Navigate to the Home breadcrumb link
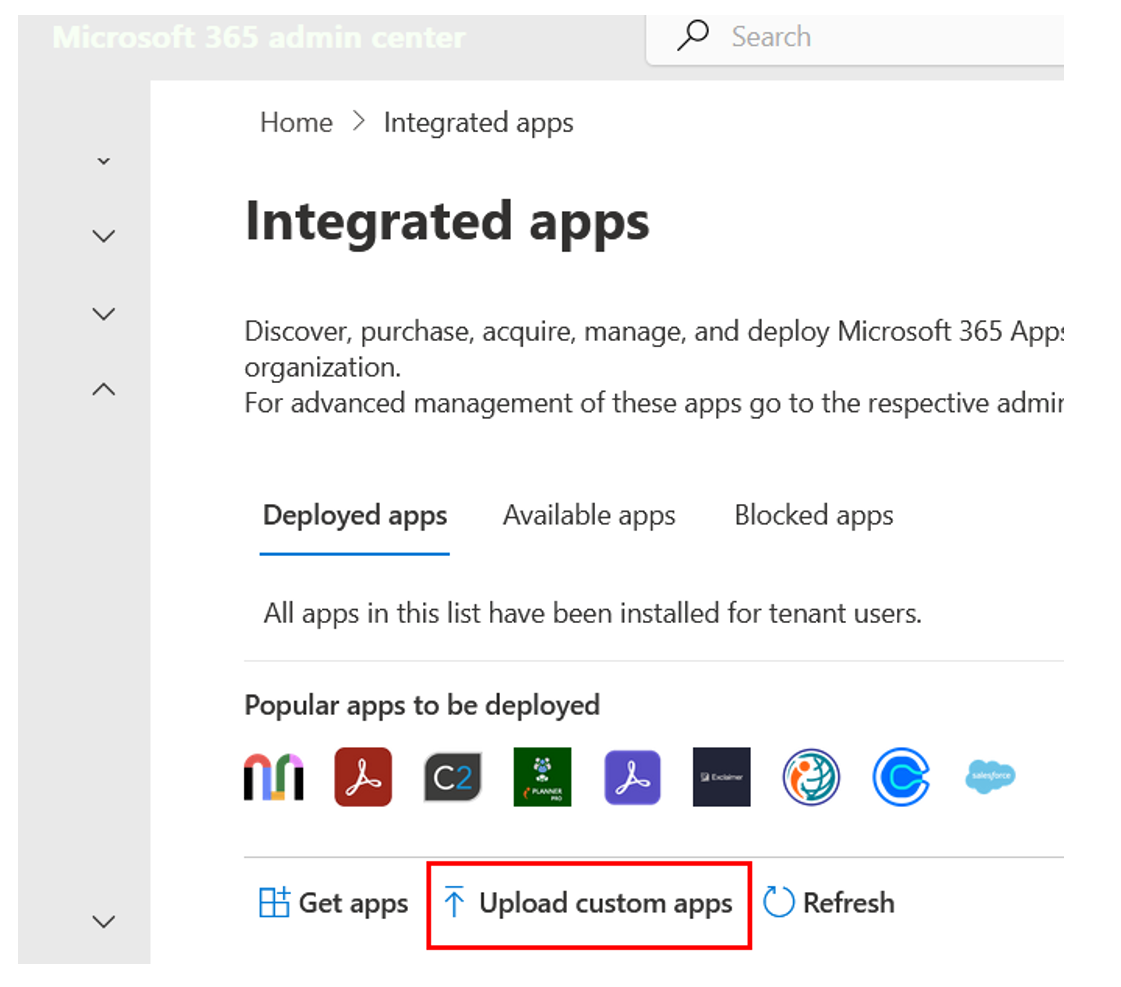This screenshot has width=1121, height=987. pyautogui.click(x=297, y=123)
